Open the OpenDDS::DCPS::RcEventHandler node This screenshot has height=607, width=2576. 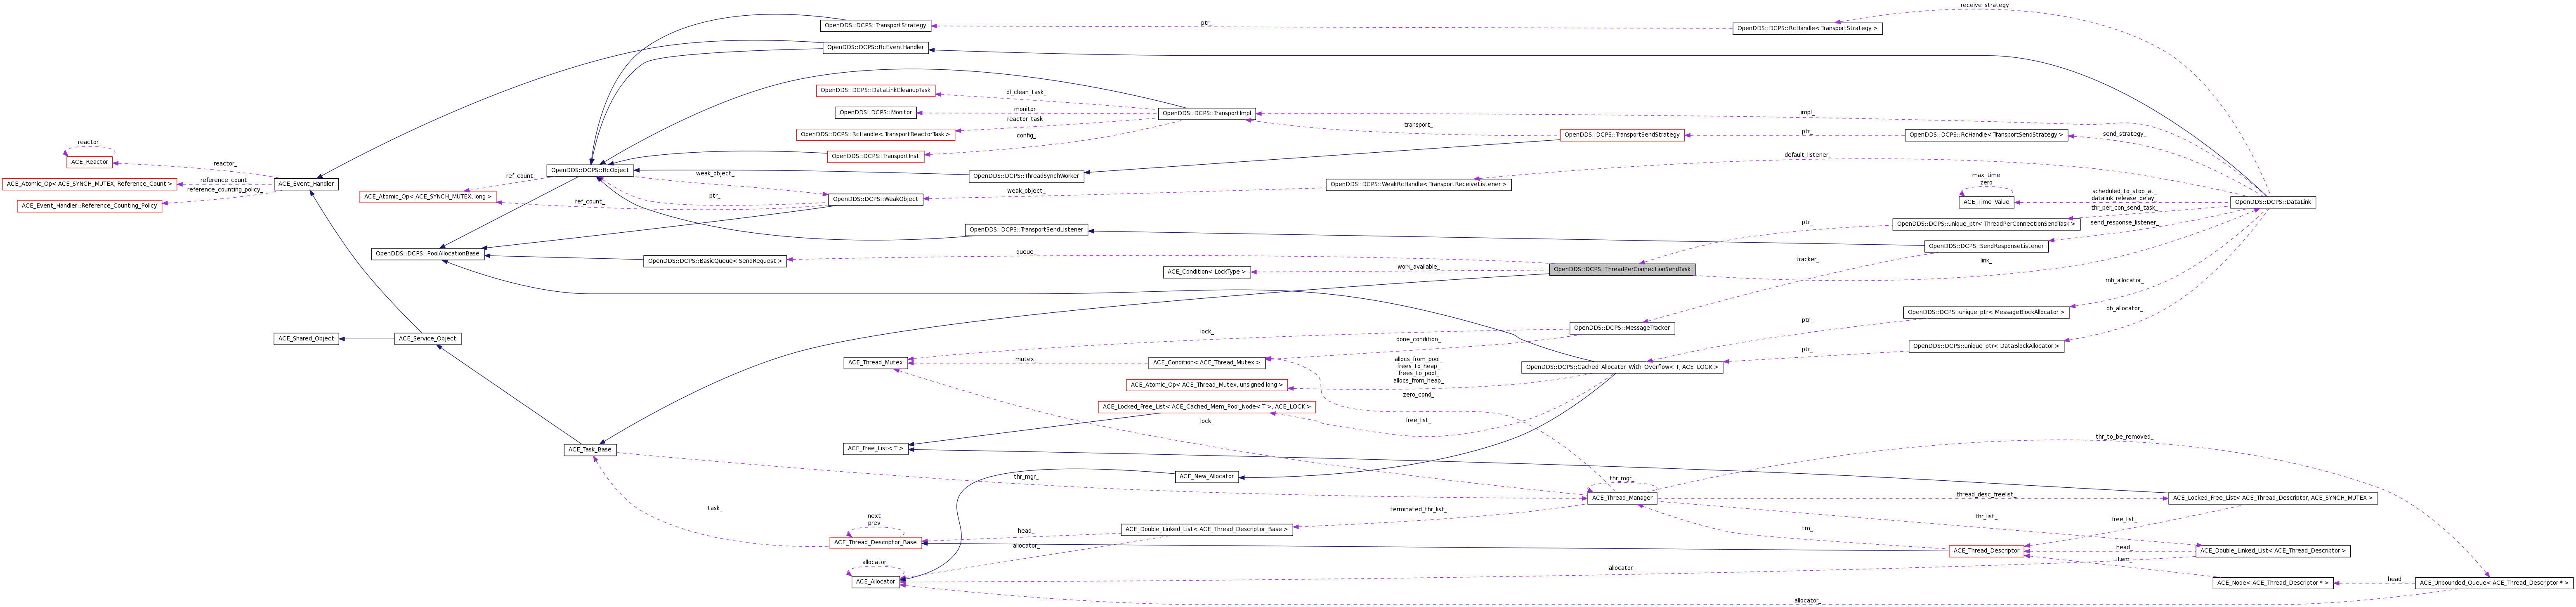coord(875,47)
